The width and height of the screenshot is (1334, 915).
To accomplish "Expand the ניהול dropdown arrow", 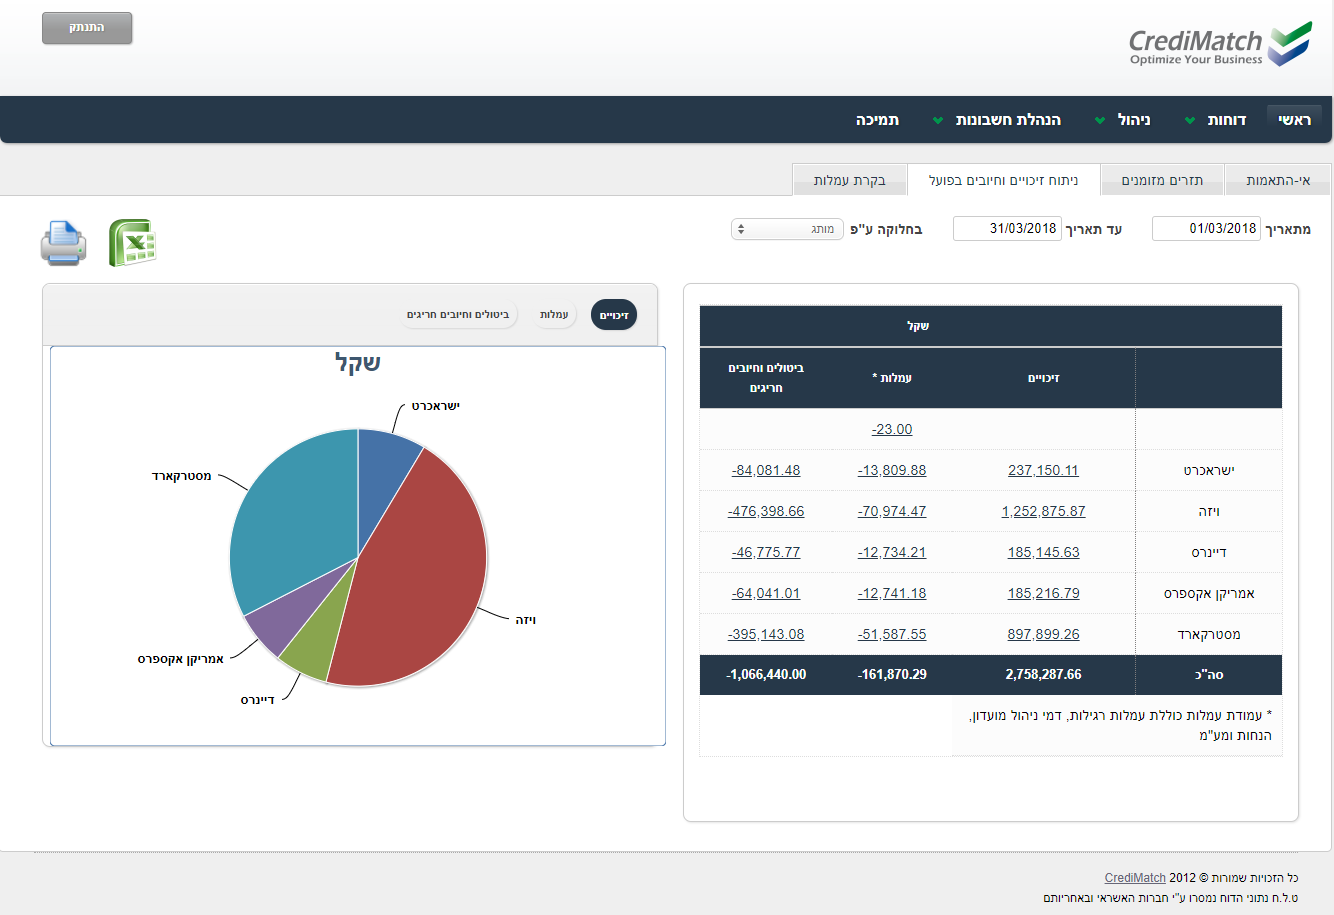I will coord(1099,121).
